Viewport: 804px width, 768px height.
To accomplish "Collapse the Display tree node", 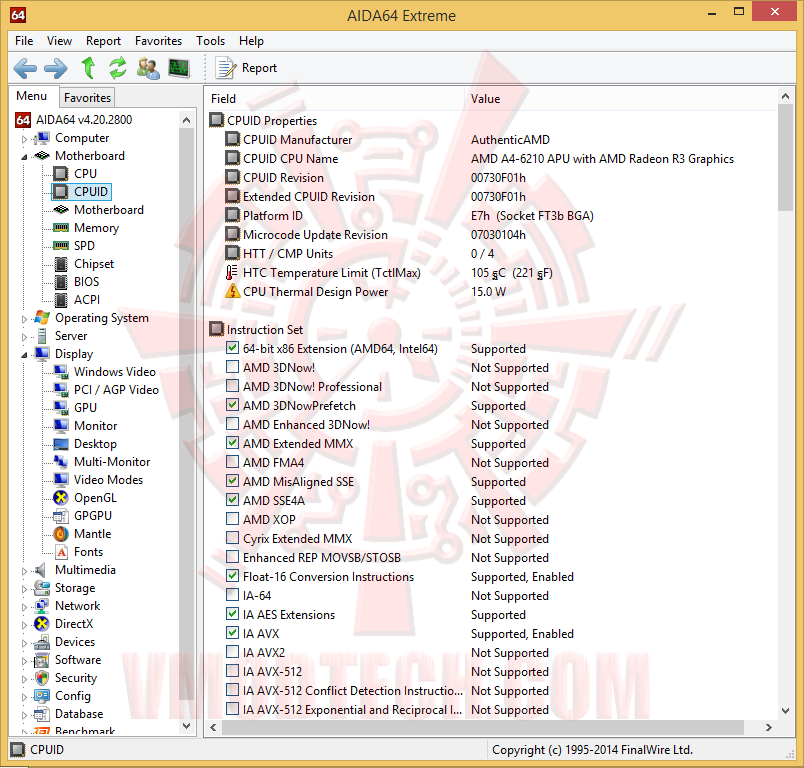I will tap(24, 355).
